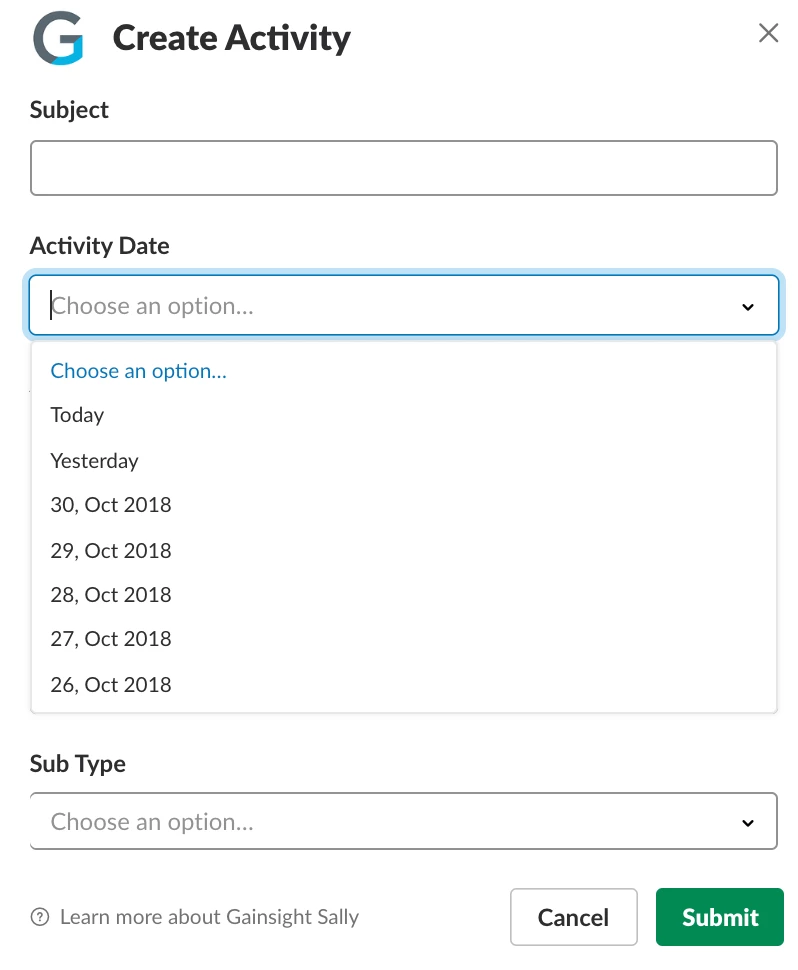This screenshot has height=970, width=798.
Task: Focus the Subject input field
Action: (403, 168)
